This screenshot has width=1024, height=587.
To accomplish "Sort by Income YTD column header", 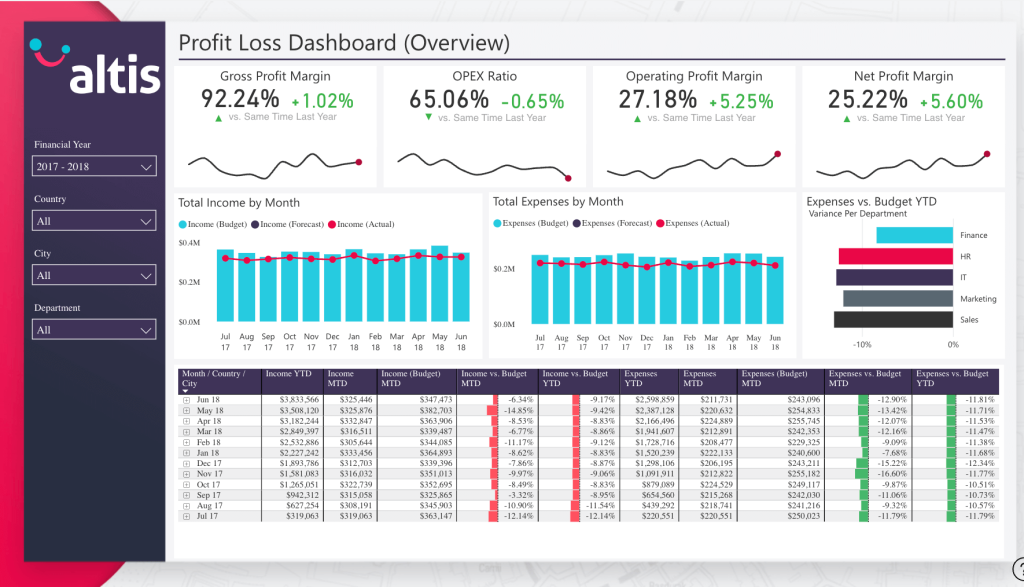I will (292, 375).
